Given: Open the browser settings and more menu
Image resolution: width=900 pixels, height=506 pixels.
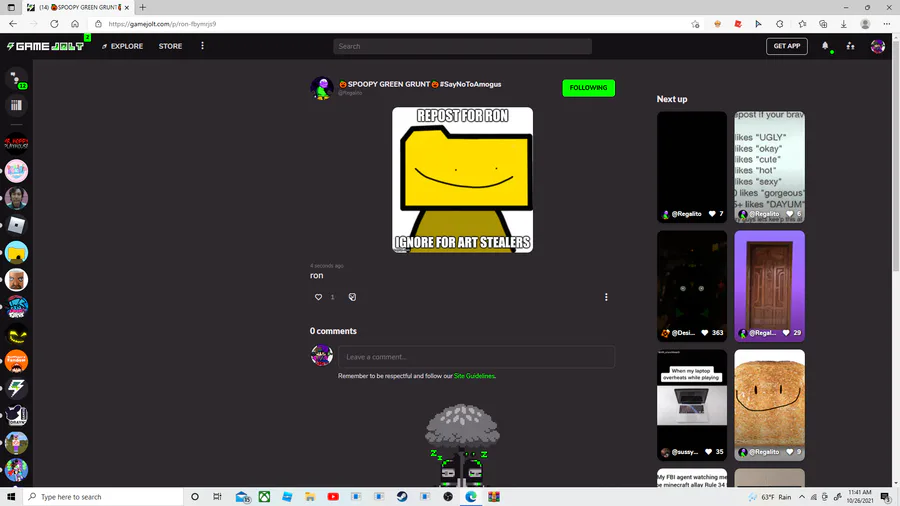Looking at the screenshot, I should [x=887, y=24].
